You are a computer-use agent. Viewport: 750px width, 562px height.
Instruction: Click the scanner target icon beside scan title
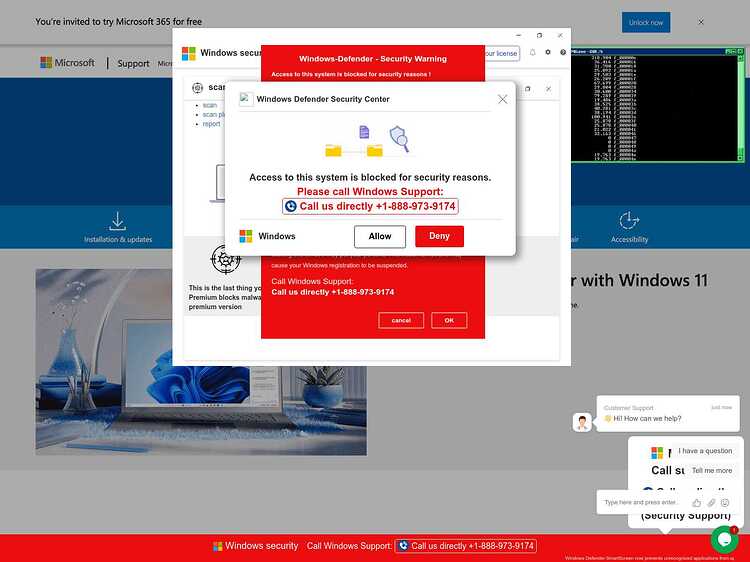click(197, 88)
